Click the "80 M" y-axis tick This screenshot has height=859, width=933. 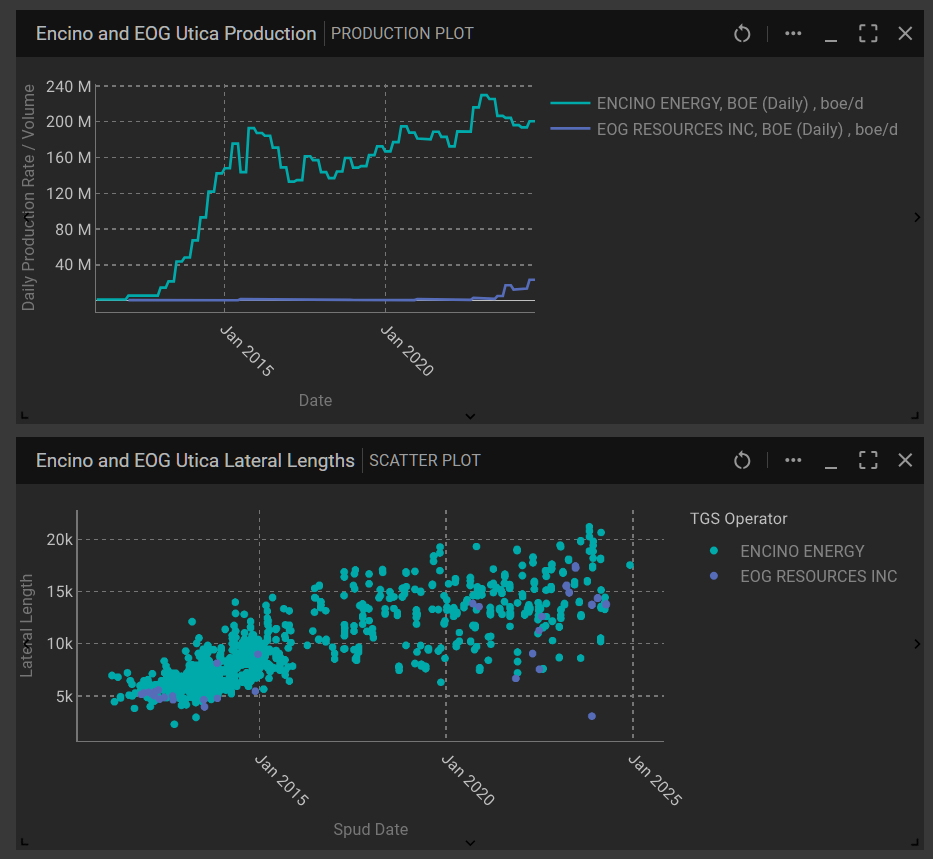(73, 229)
